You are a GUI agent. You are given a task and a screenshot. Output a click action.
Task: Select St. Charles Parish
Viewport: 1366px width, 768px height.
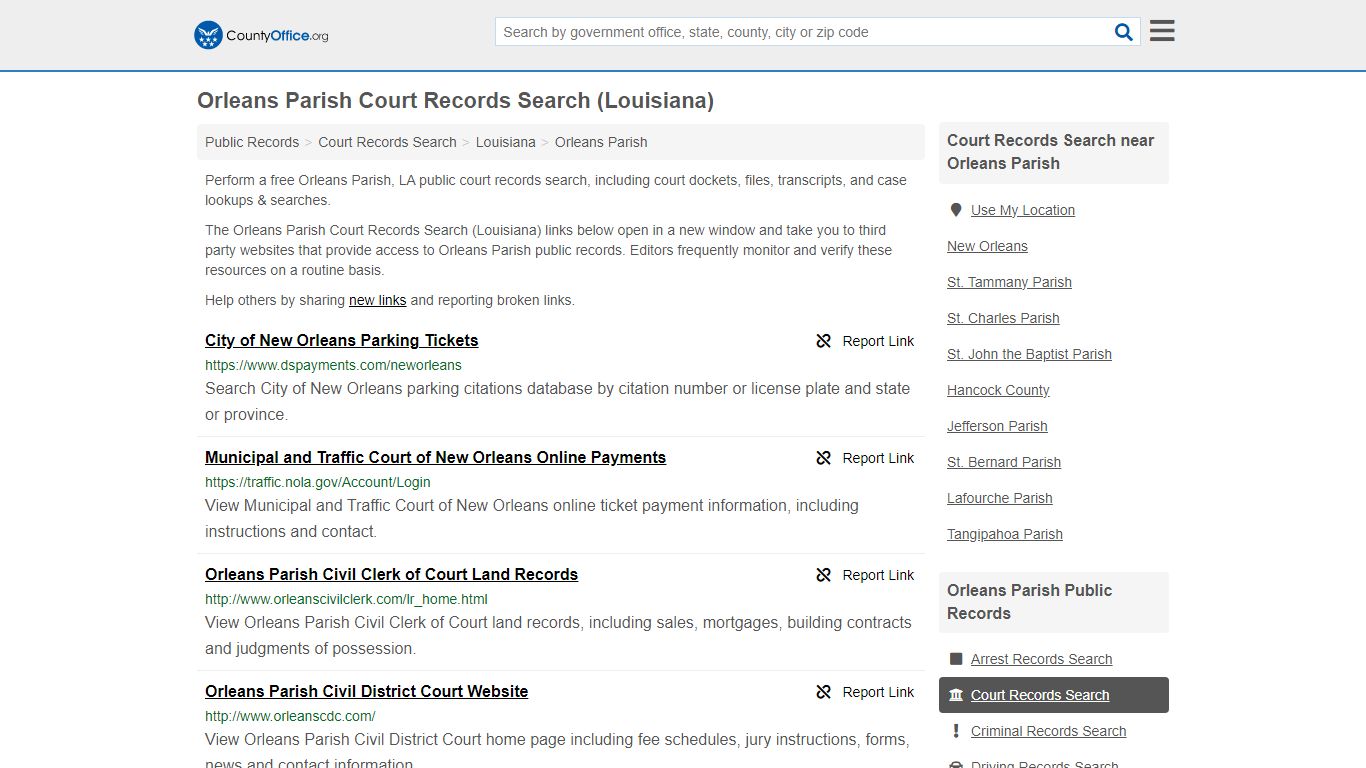click(1003, 318)
